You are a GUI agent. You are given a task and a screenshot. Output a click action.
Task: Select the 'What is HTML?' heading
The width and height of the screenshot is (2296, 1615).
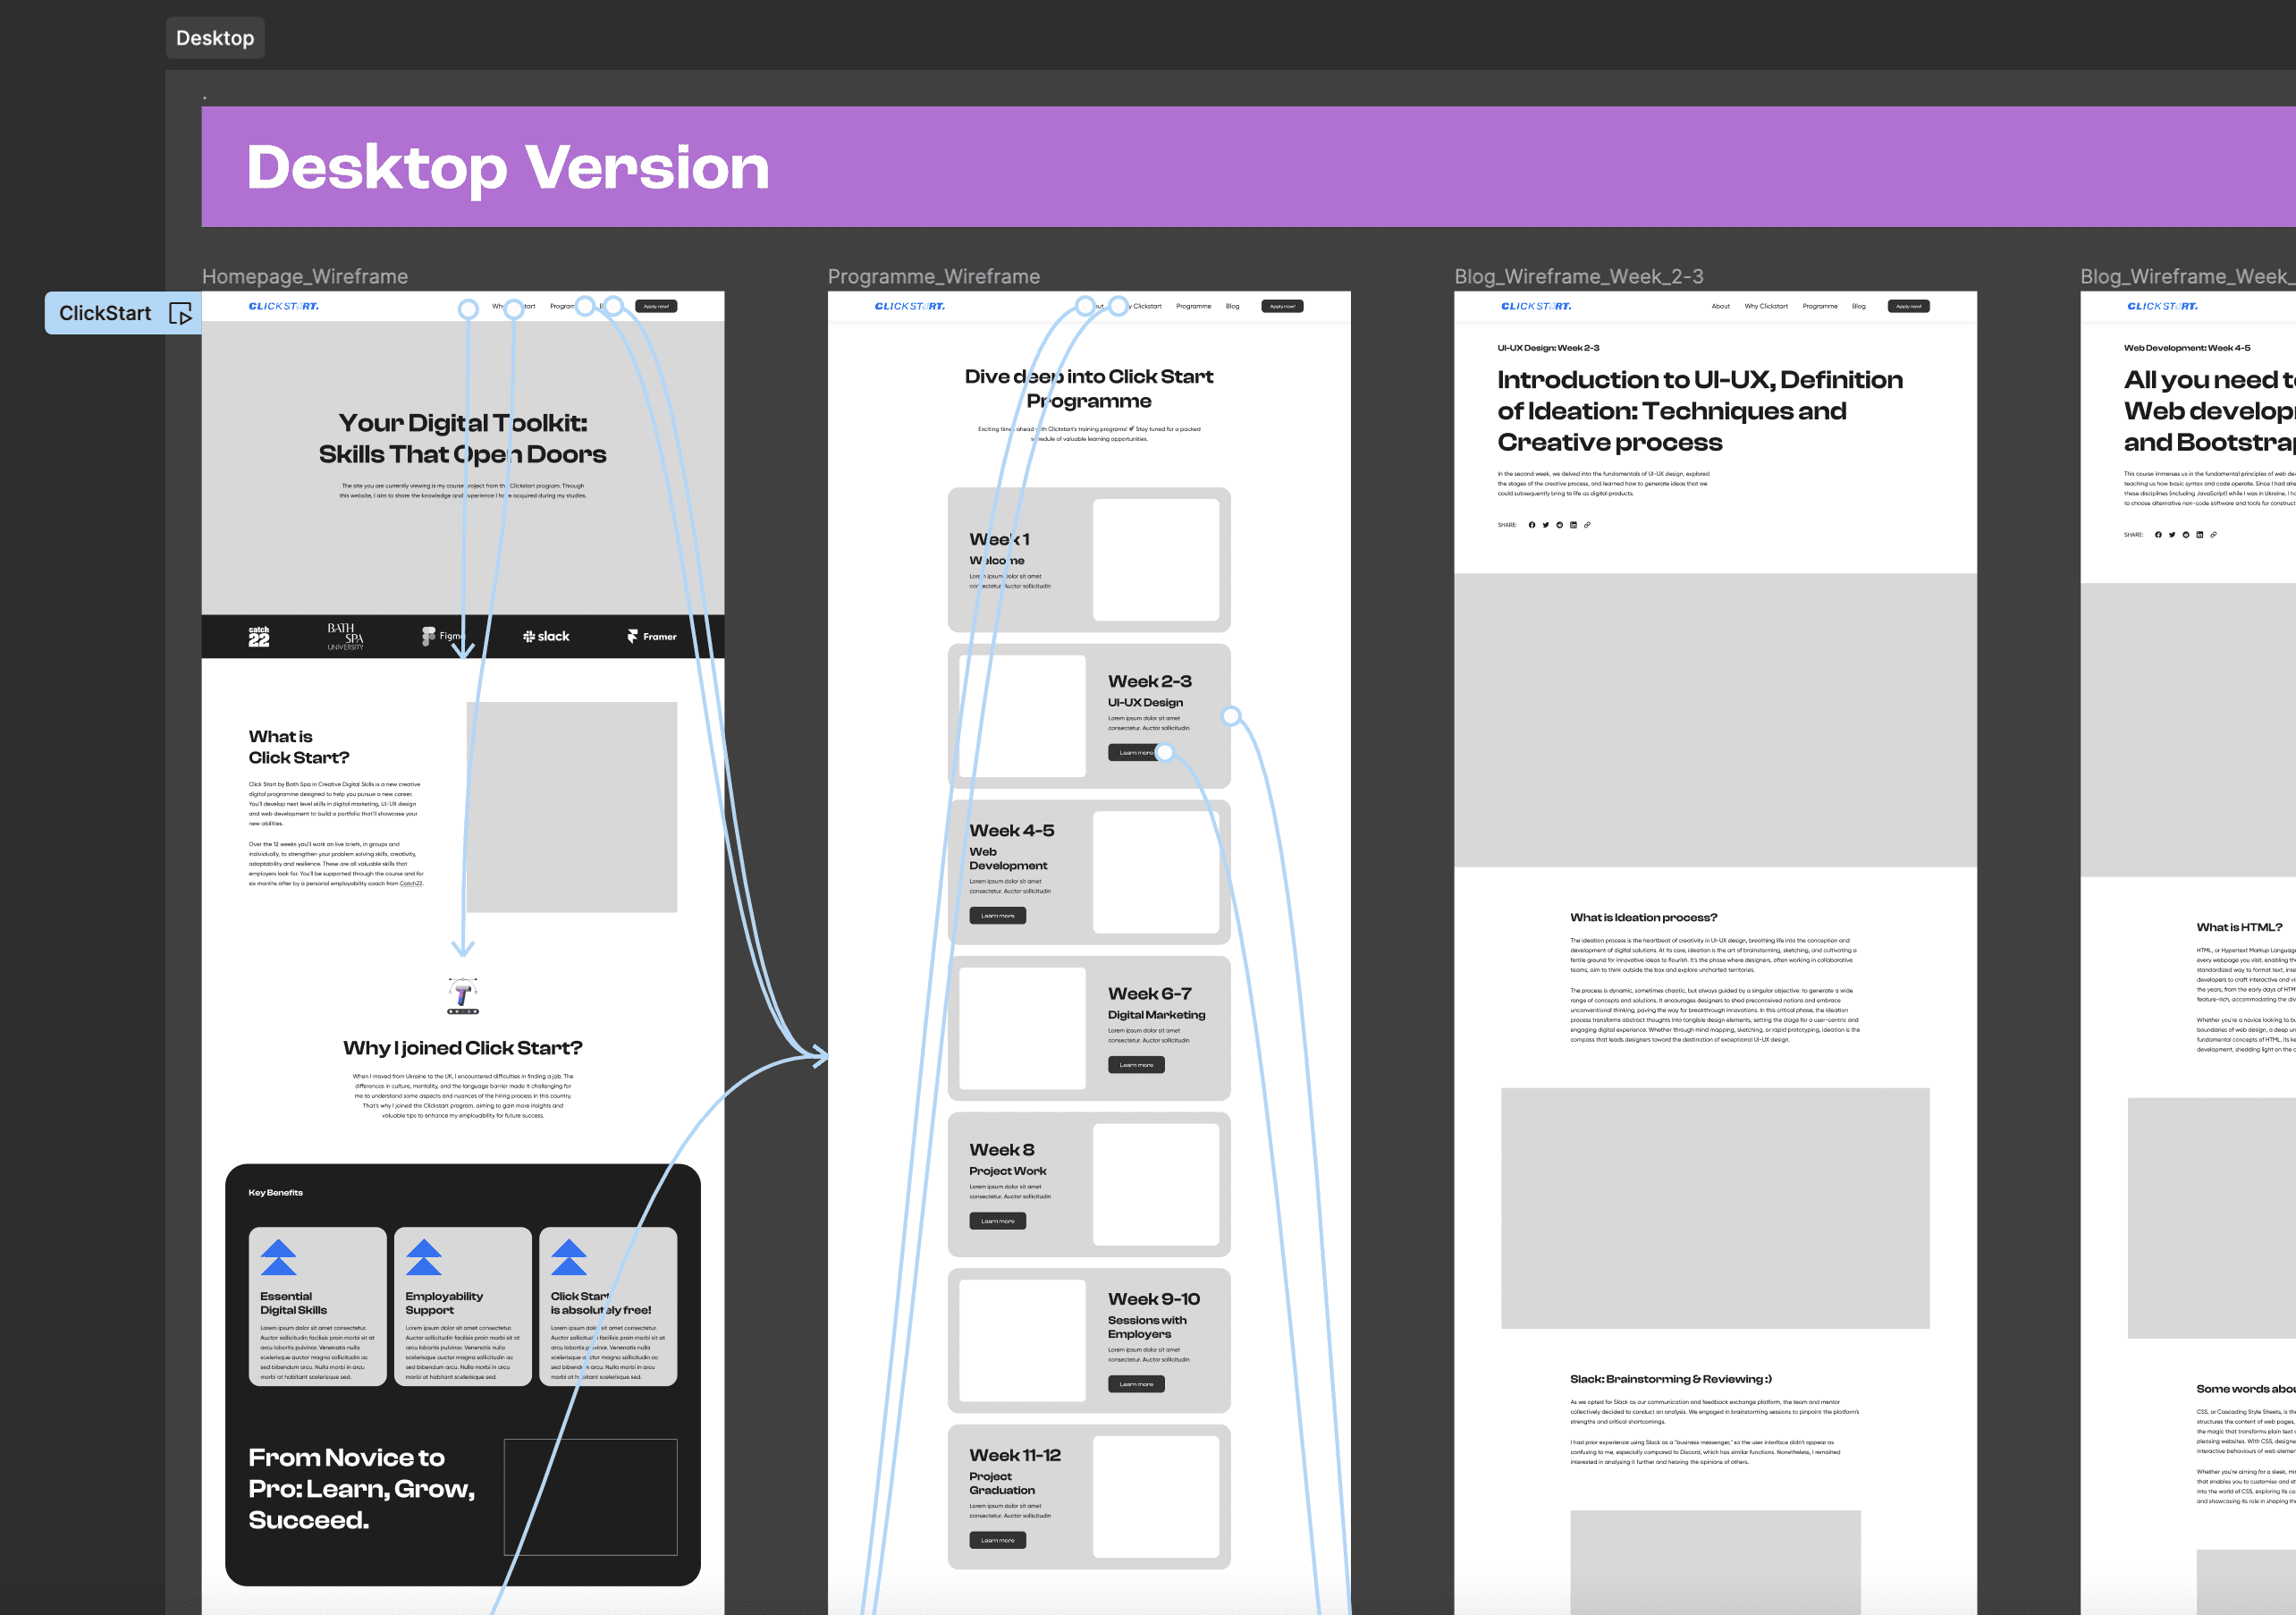pos(2239,928)
